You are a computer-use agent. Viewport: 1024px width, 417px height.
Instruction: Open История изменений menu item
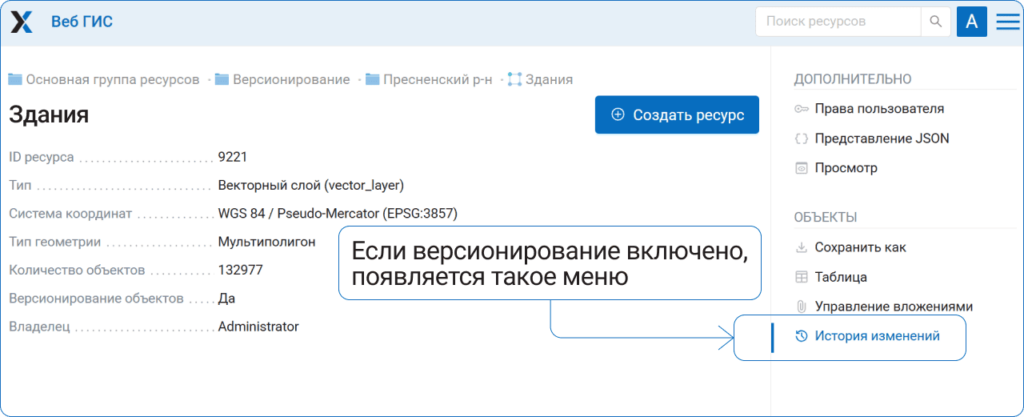[877, 337]
